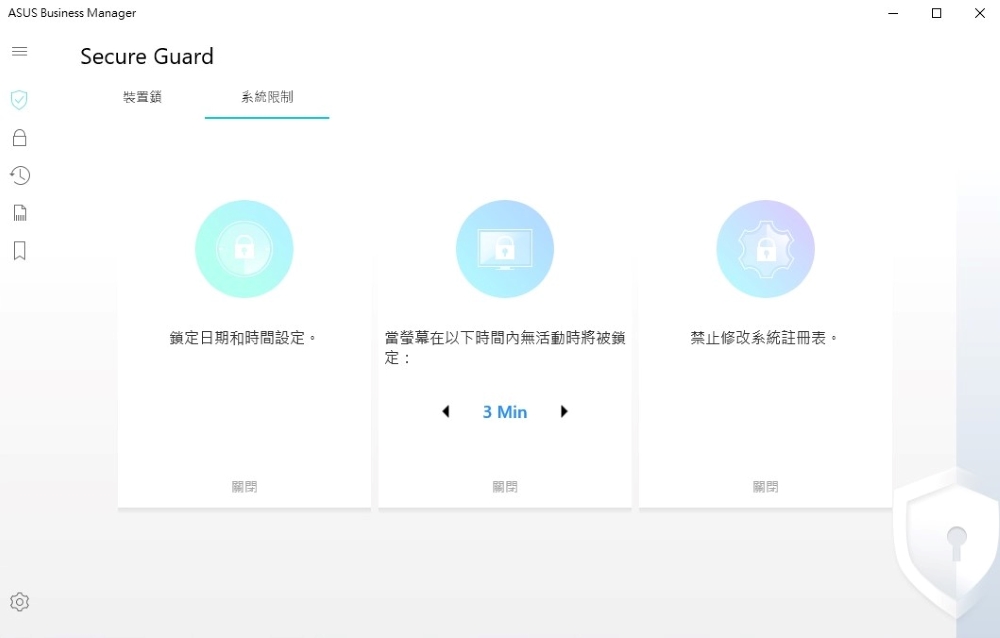Minimize the ASUS Business Manager window
Viewport: 1000px width, 638px height.
tap(893, 13)
